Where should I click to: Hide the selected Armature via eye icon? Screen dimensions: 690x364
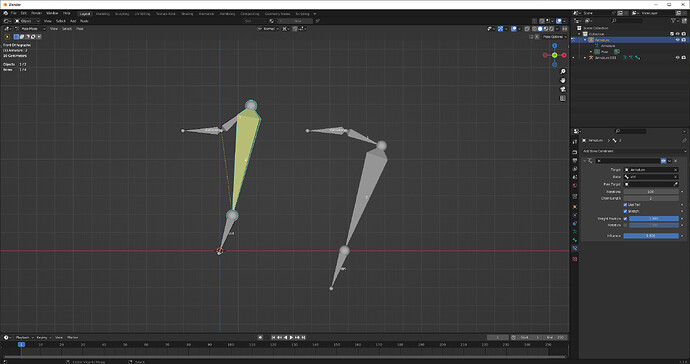tap(678, 40)
